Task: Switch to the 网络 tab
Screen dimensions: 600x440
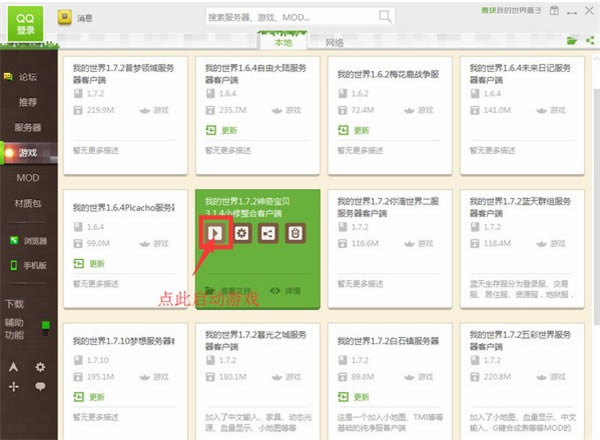Action: point(334,42)
